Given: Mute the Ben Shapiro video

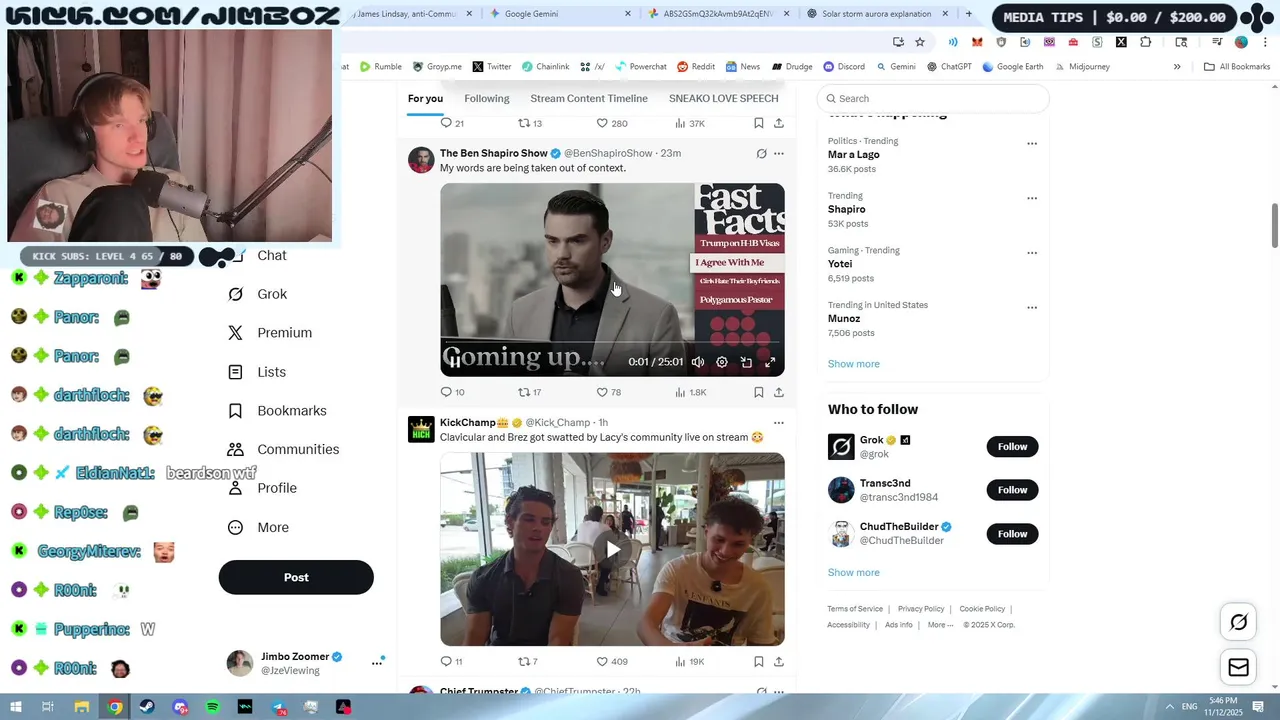Looking at the screenshot, I should tap(698, 362).
